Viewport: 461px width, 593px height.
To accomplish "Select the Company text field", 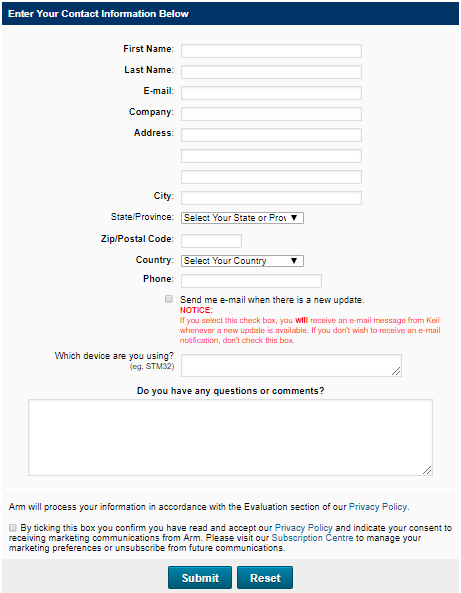I will [271, 114].
